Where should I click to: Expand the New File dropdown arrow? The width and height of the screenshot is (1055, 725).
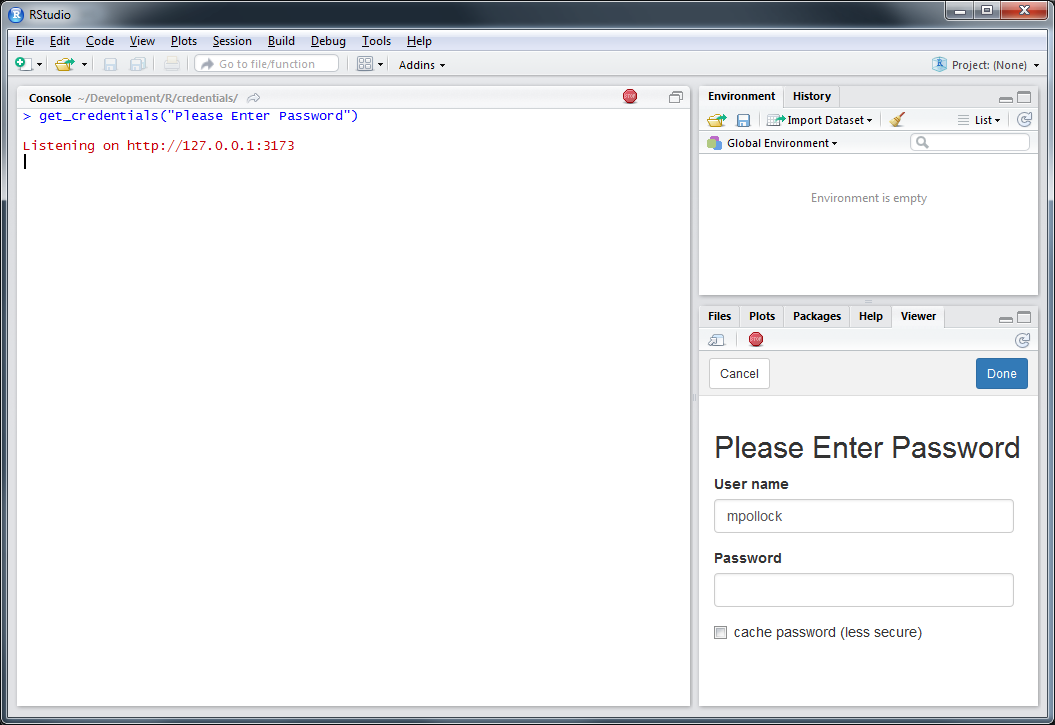[40, 65]
